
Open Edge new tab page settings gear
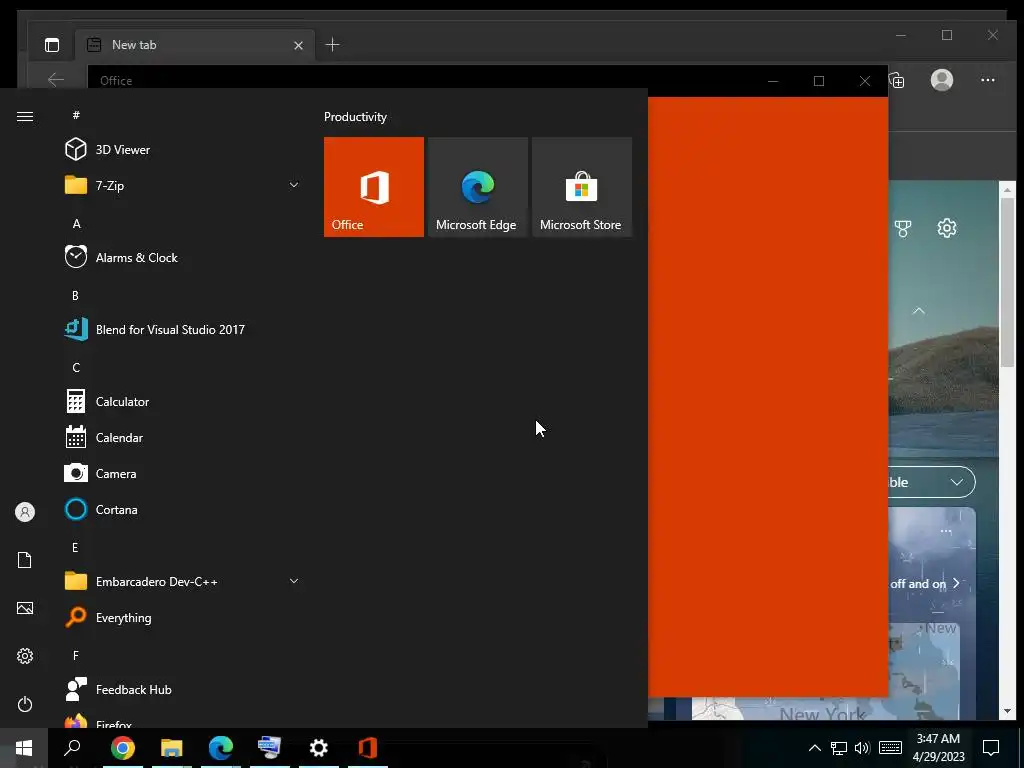(947, 228)
